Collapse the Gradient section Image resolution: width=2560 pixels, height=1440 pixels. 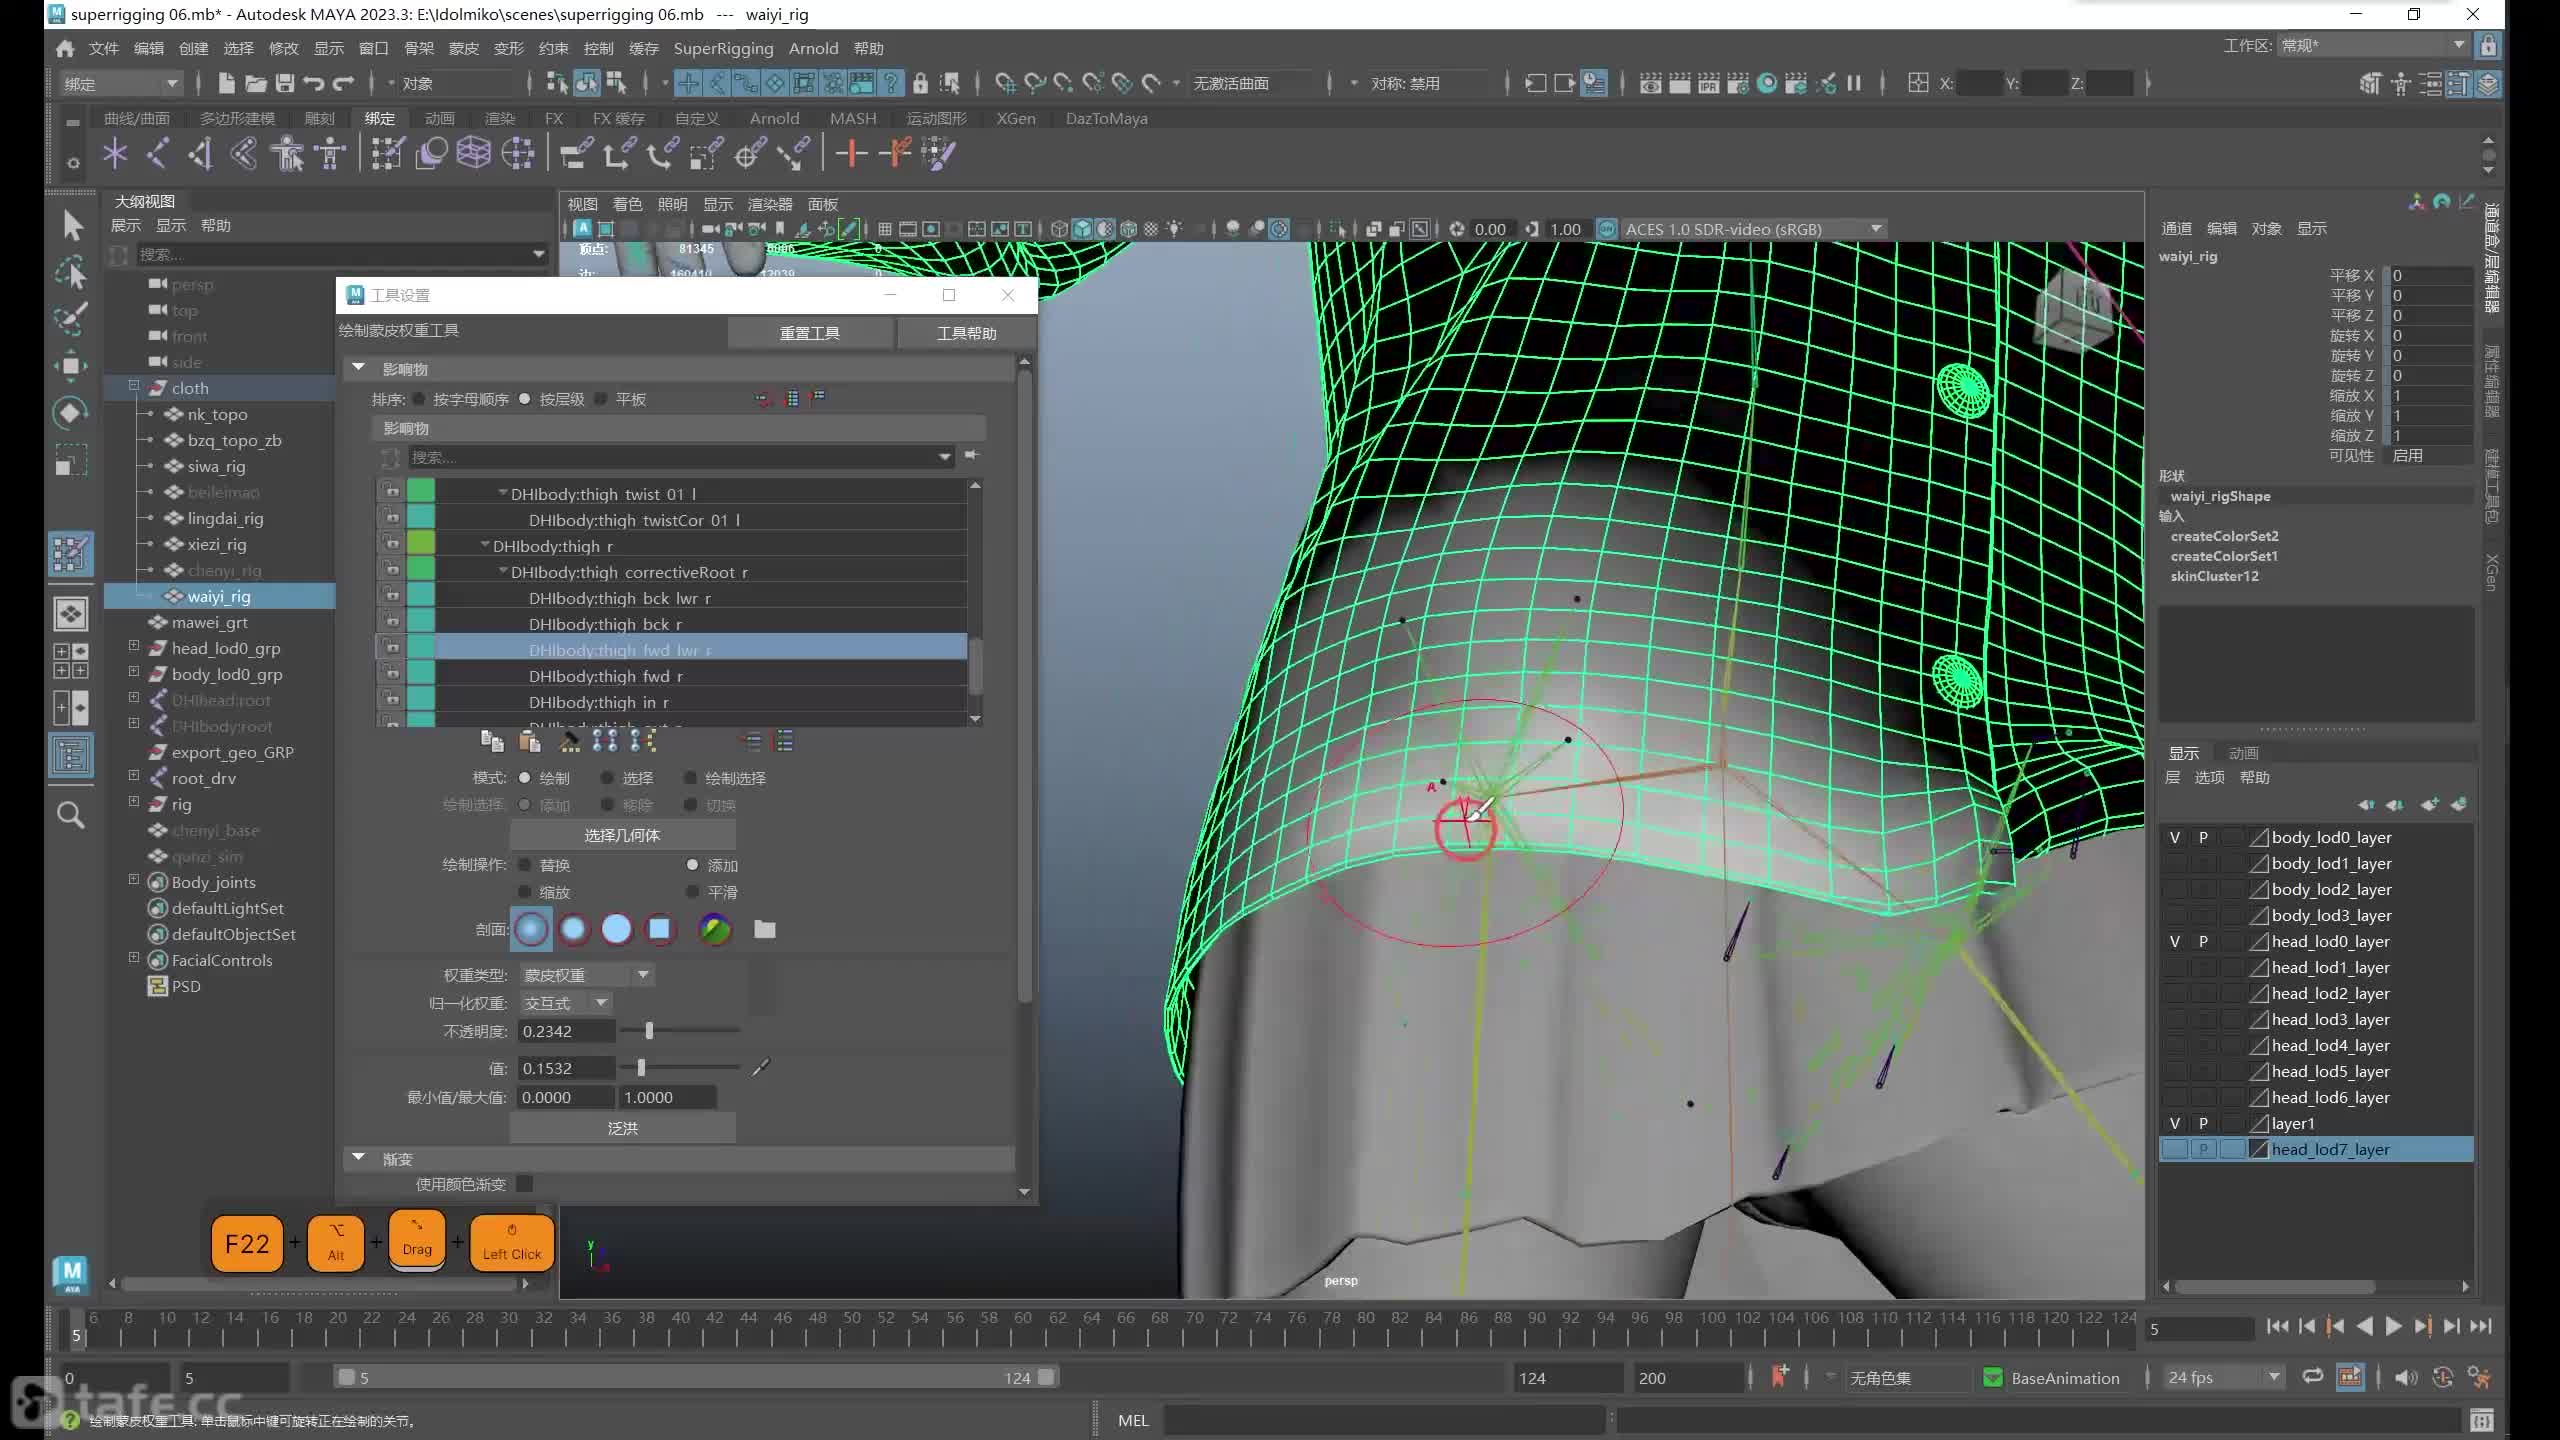[359, 1158]
